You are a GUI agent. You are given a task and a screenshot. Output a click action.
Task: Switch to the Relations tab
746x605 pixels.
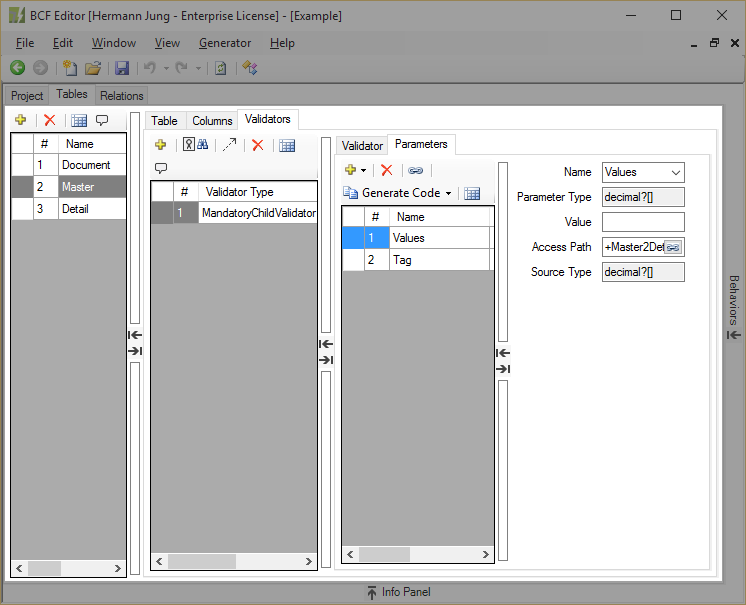pos(121,96)
